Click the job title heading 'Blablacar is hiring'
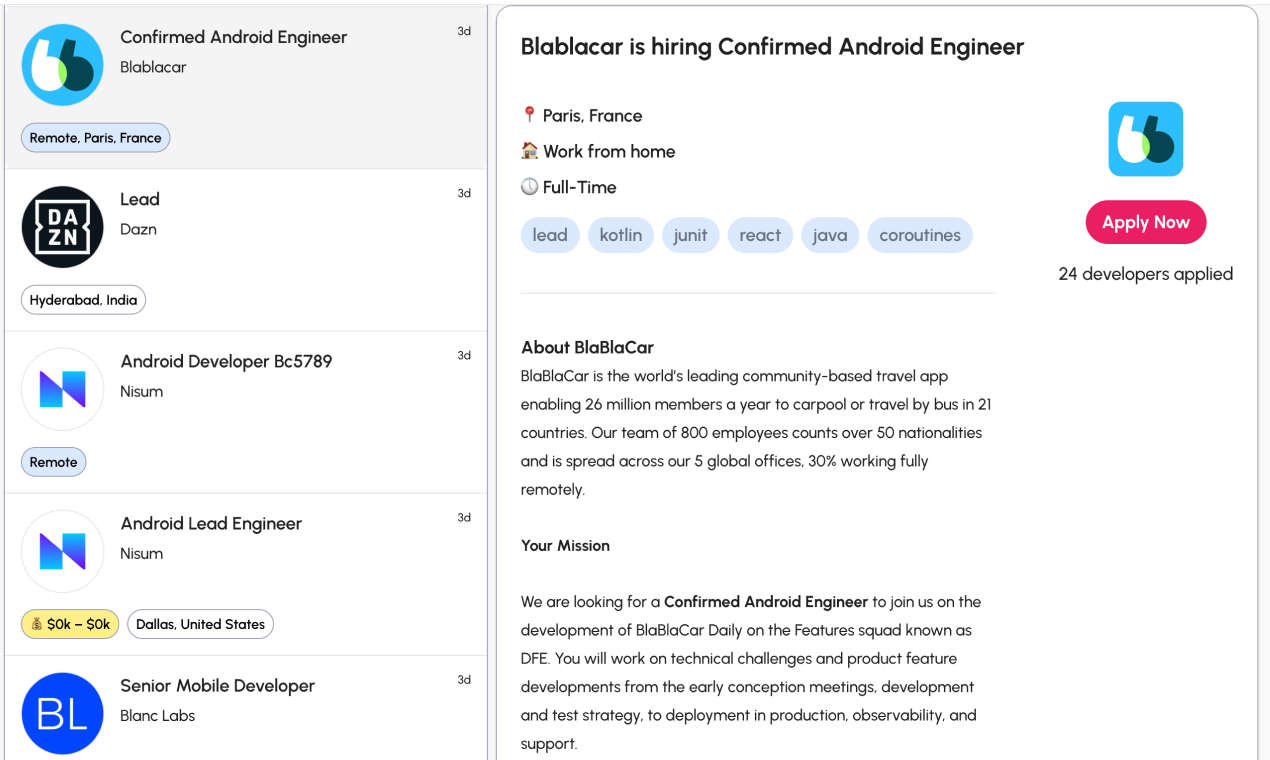Viewport: 1270px width, 760px height. 772,46
